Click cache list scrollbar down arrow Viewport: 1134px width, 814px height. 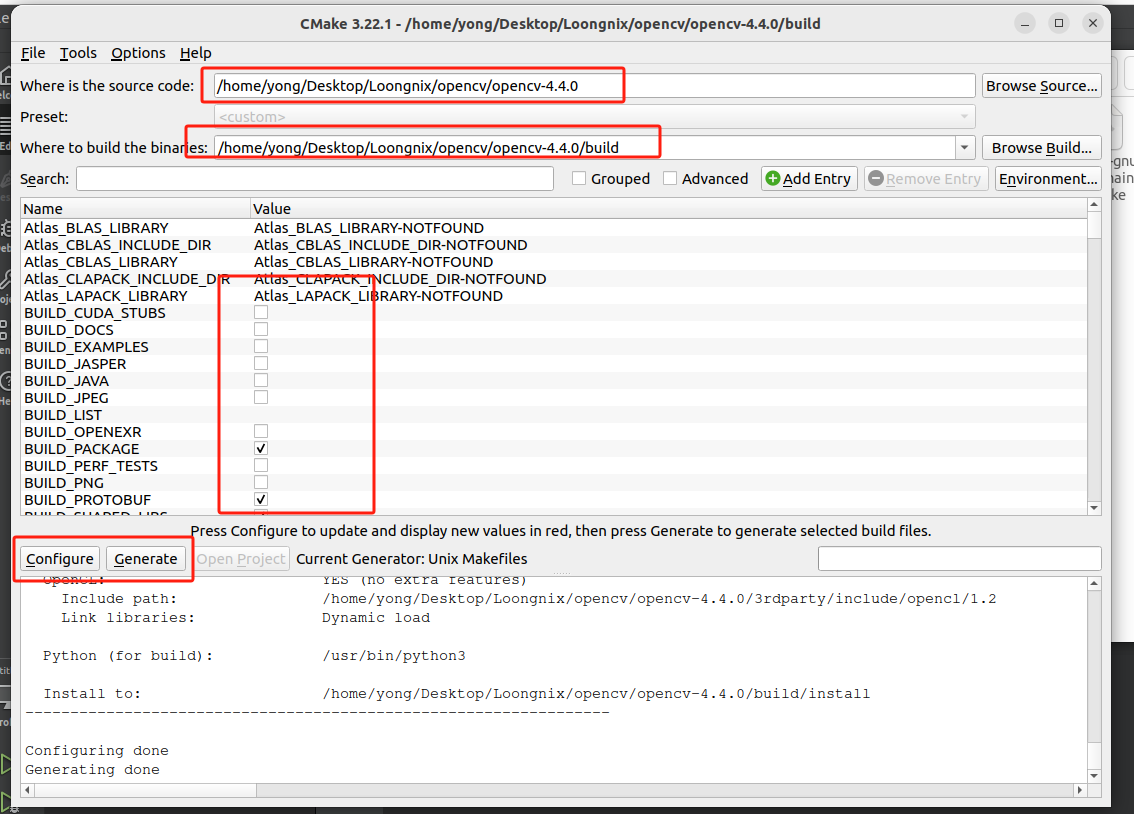1094,508
